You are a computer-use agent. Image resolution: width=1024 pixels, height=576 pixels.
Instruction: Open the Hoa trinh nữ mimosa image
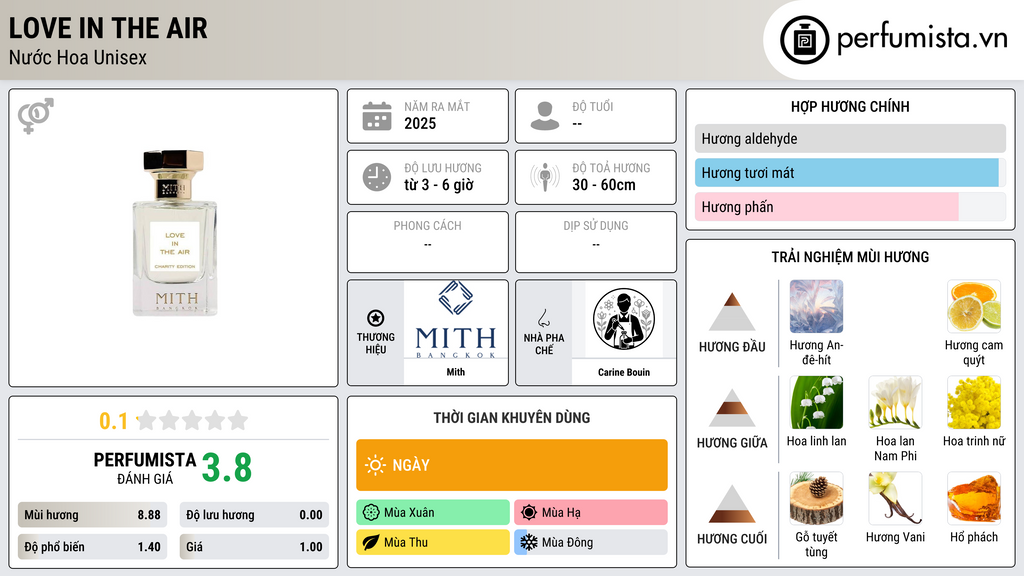[x=974, y=403]
